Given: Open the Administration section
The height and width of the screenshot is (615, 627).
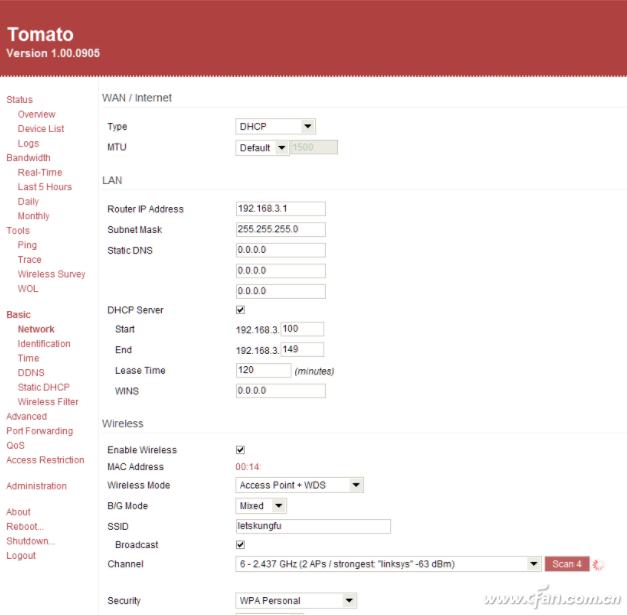Looking at the screenshot, I should 36,486.
